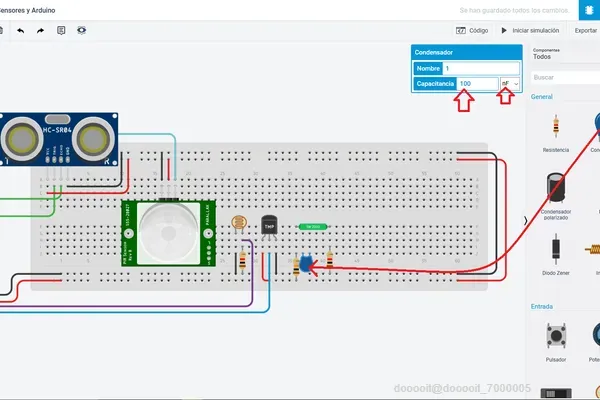Screen dimensions: 600x400
Task: Open the notes tool icon
Action: pos(61,31)
